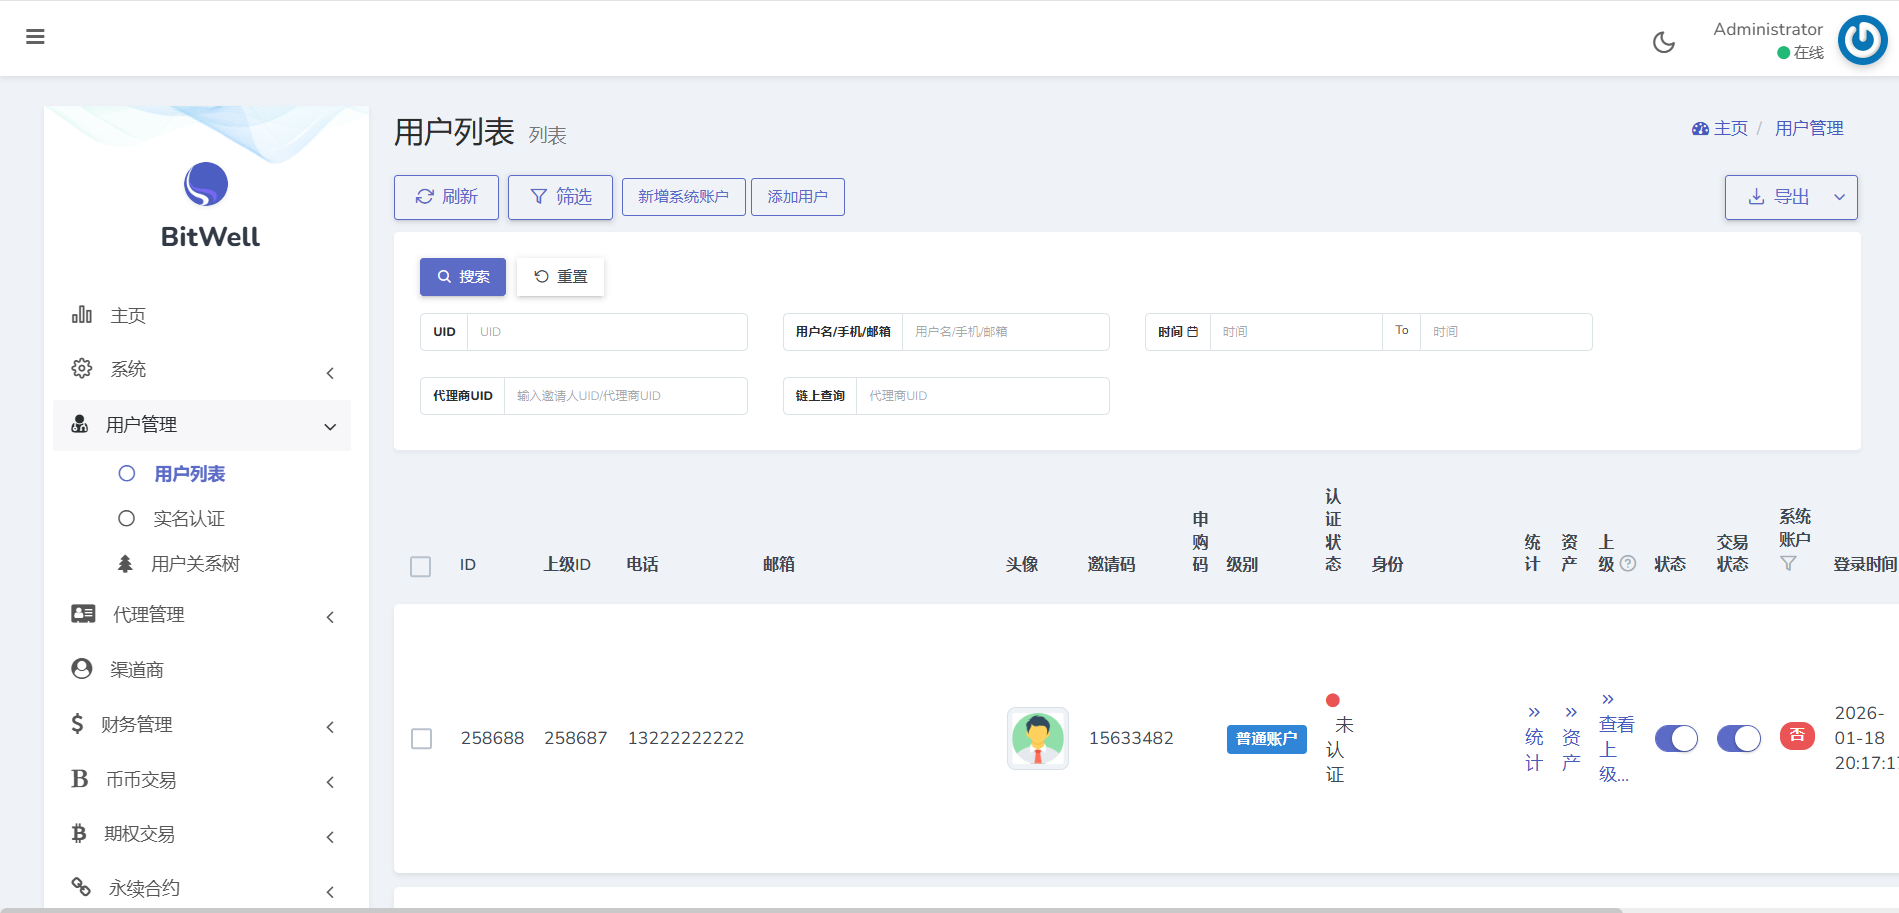Click the 添加用户 button
This screenshot has height=913, width=1899.
tap(797, 197)
